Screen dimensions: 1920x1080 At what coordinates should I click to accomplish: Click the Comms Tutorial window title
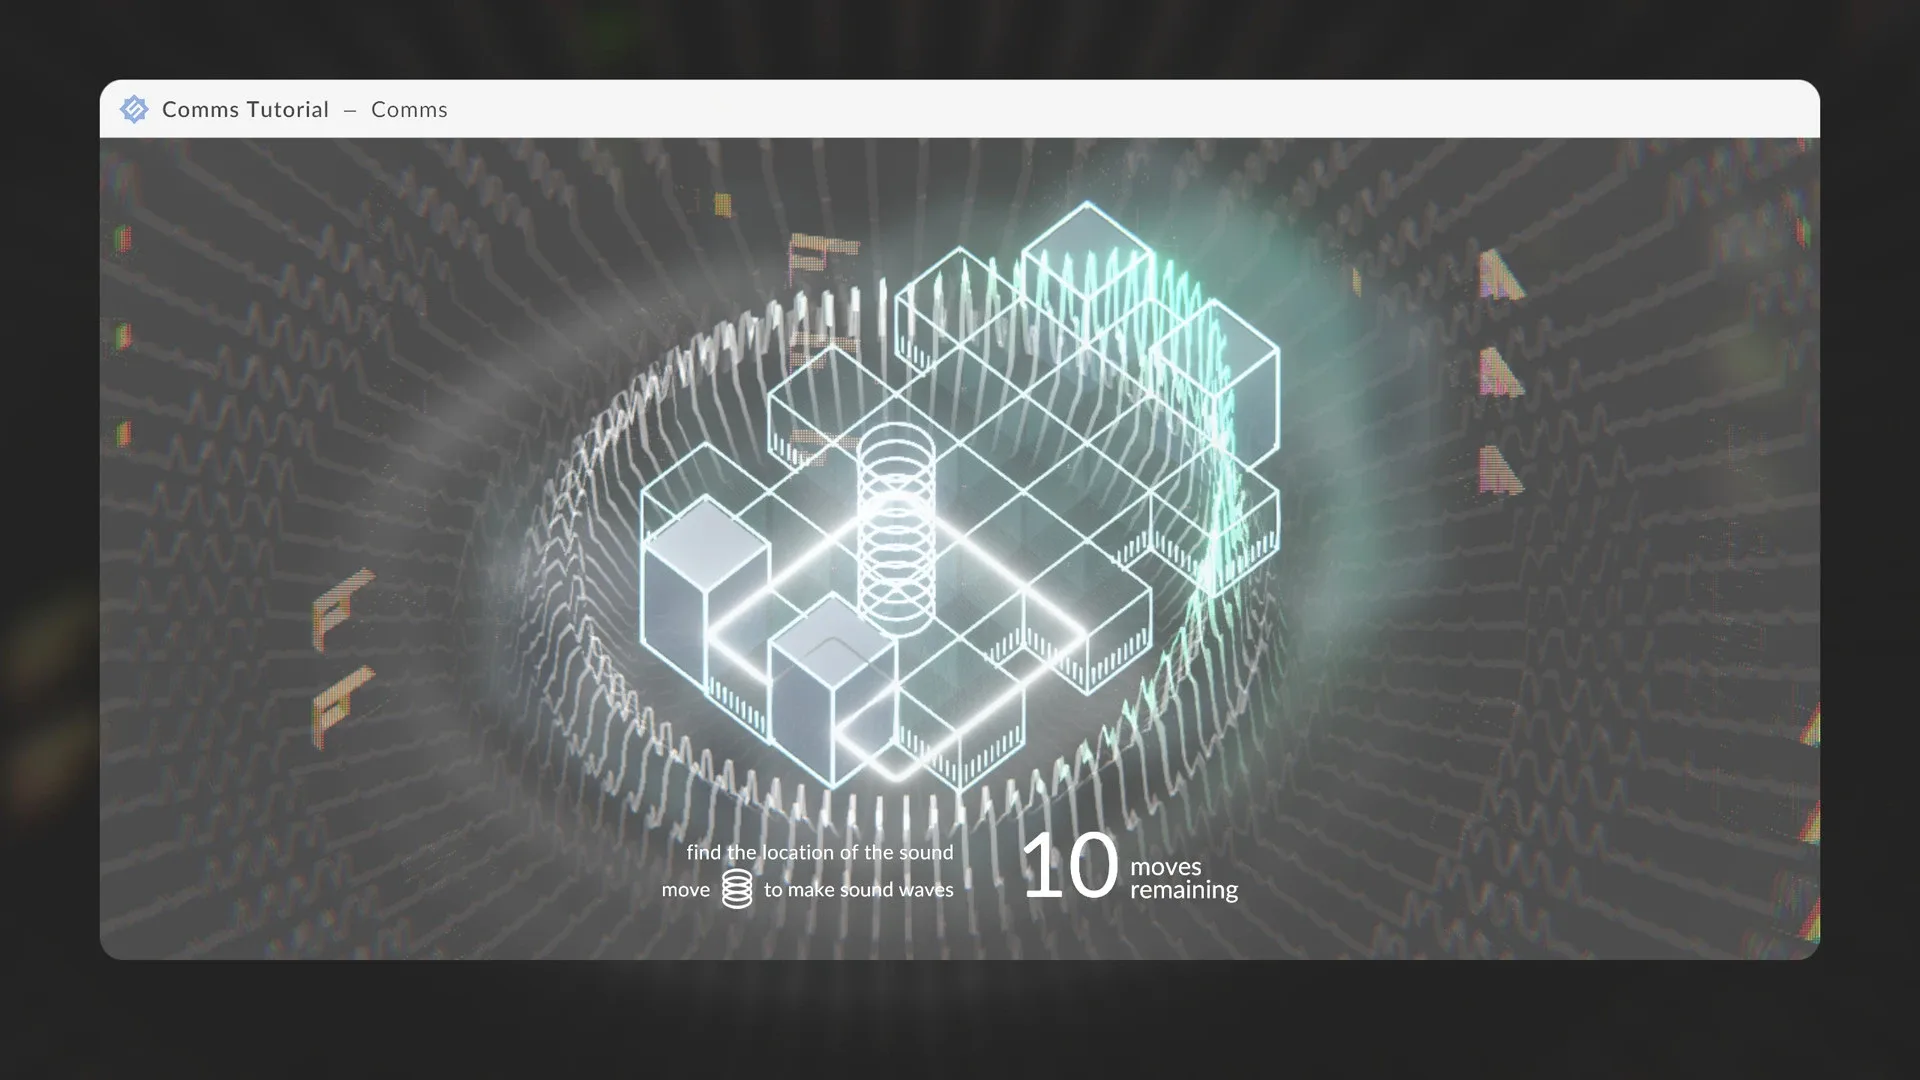(245, 110)
